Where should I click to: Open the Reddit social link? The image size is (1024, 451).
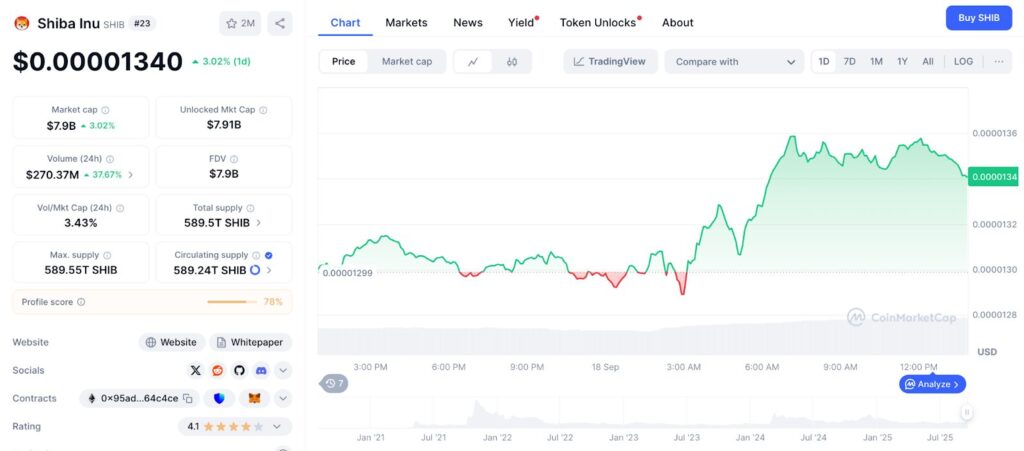click(x=218, y=370)
